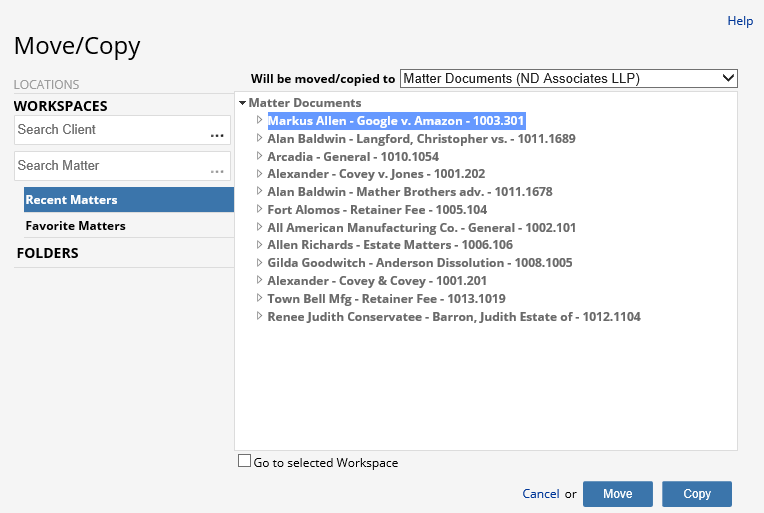
Task: Enable Go to selected Workspace checkbox
Action: point(244,461)
